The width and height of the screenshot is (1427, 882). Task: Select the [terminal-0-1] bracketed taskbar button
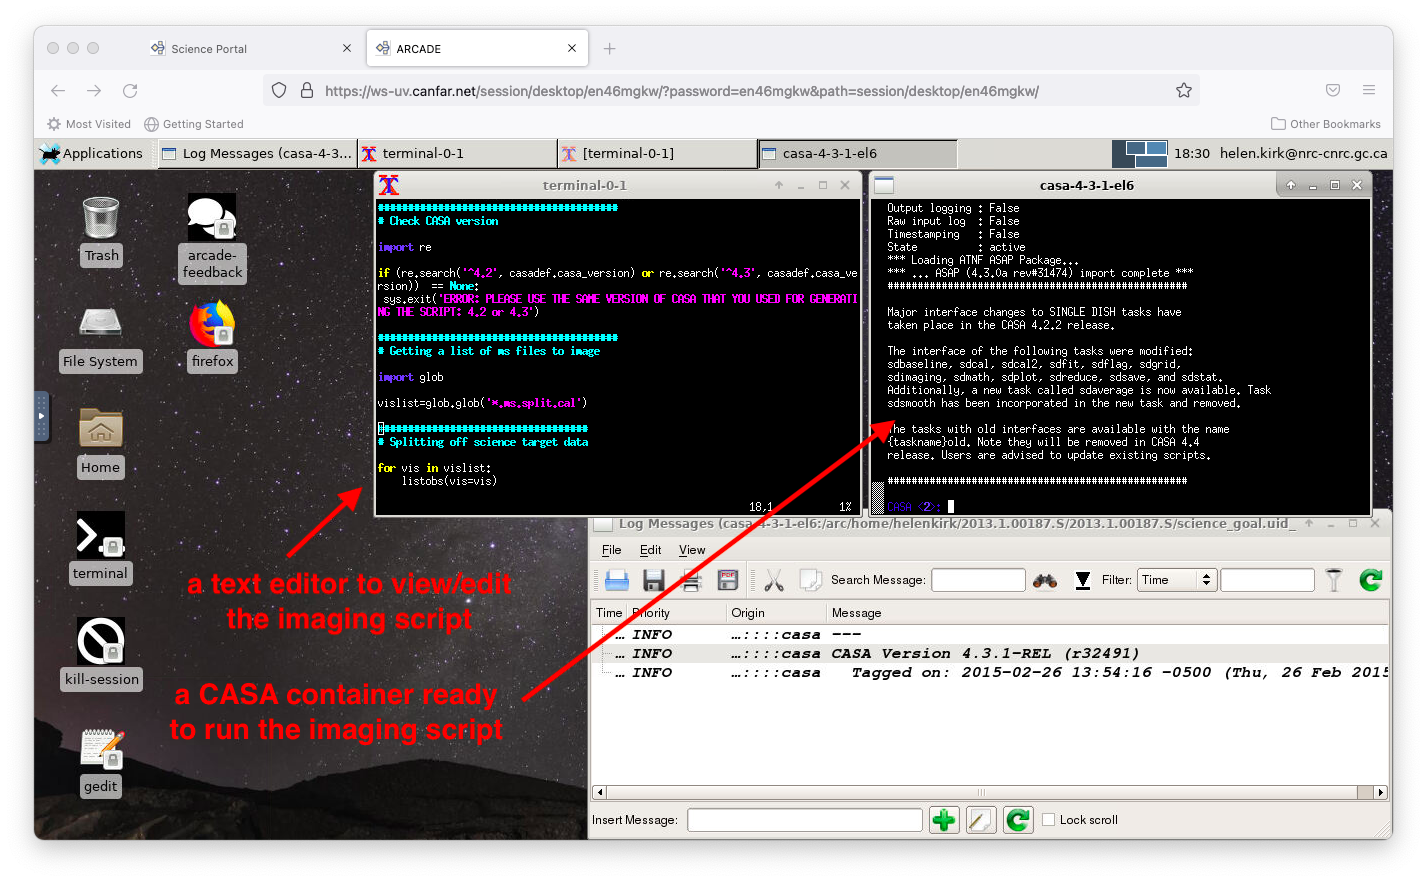[x=657, y=153]
